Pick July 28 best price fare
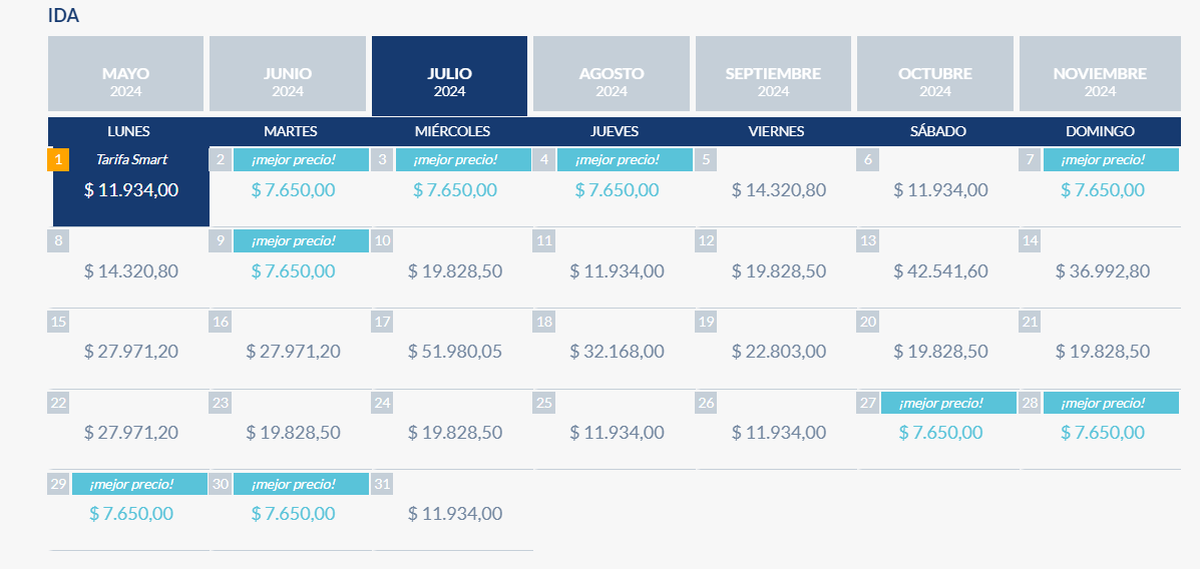 [x=1103, y=432]
